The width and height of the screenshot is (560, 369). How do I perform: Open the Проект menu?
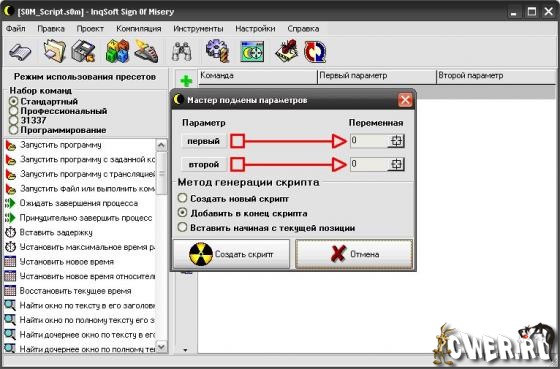(90, 29)
